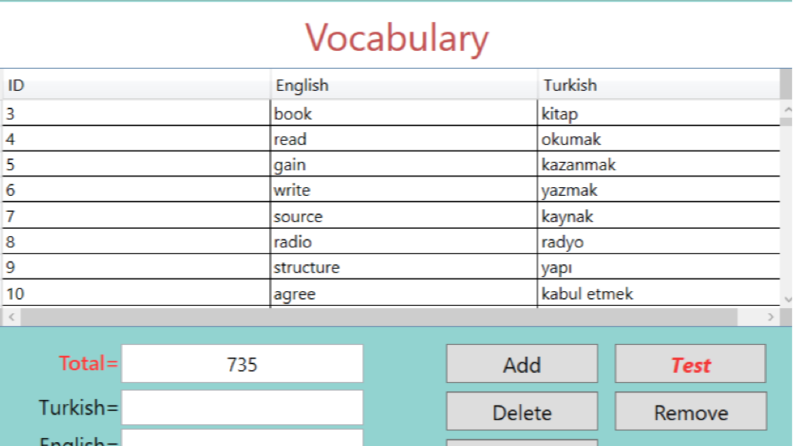Select the cell 'structure'
The width and height of the screenshot is (793, 446).
coord(404,266)
